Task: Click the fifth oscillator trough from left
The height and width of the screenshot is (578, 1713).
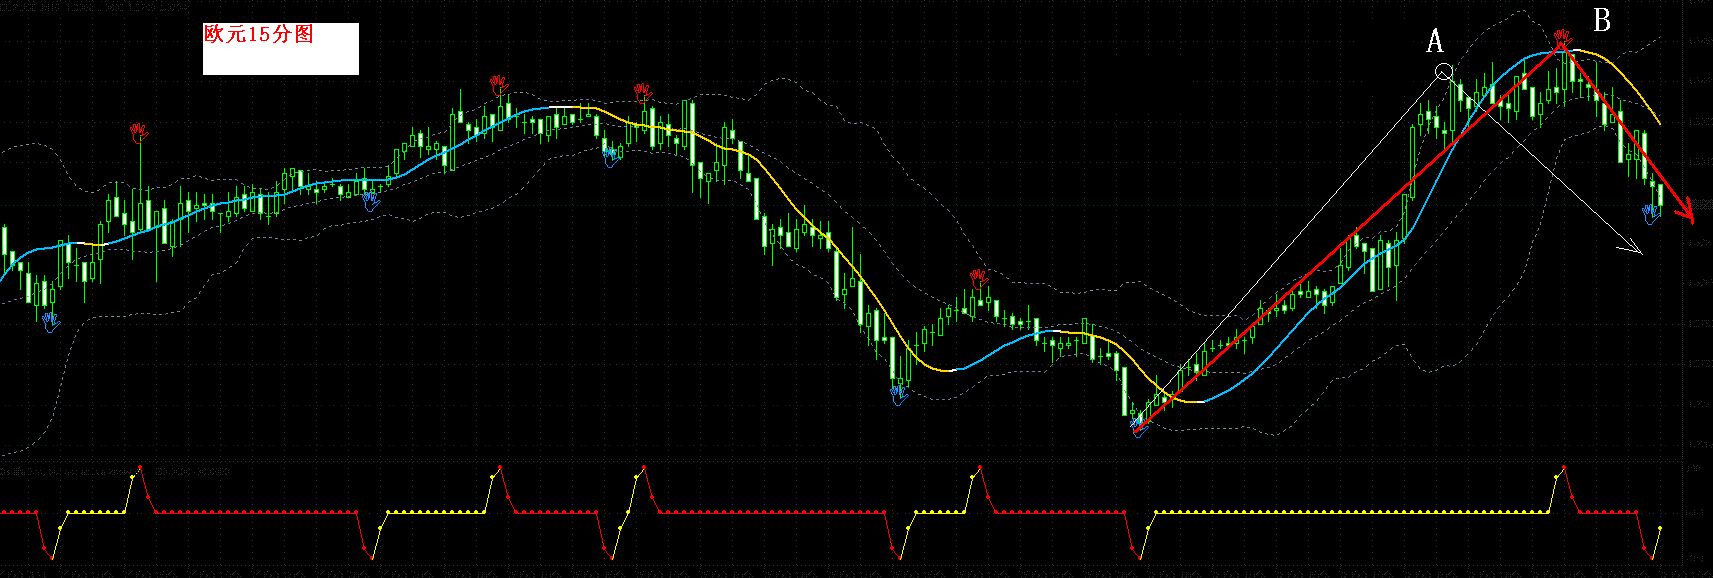Action: point(1139,557)
